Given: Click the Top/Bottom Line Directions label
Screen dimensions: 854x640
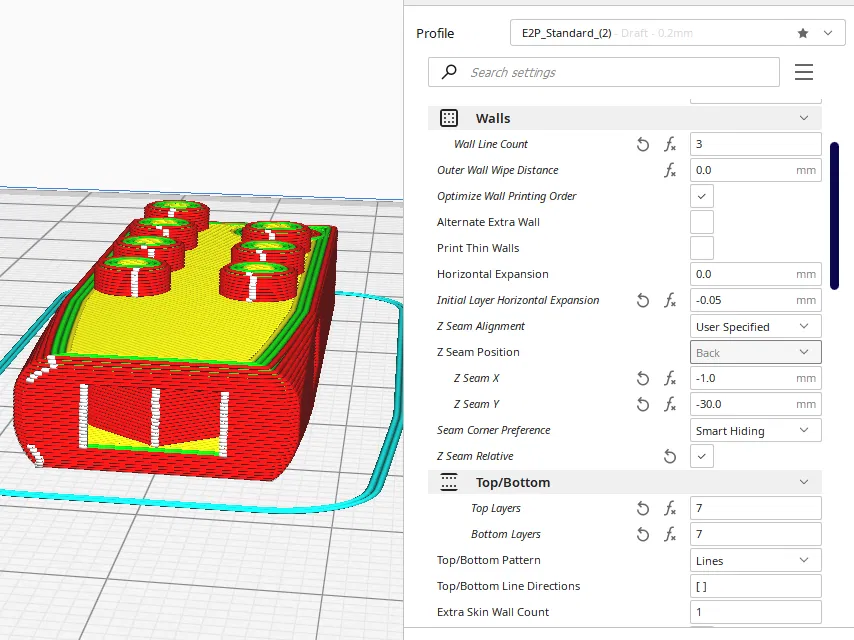Looking at the screenshot, I should (x=508, y=587).
